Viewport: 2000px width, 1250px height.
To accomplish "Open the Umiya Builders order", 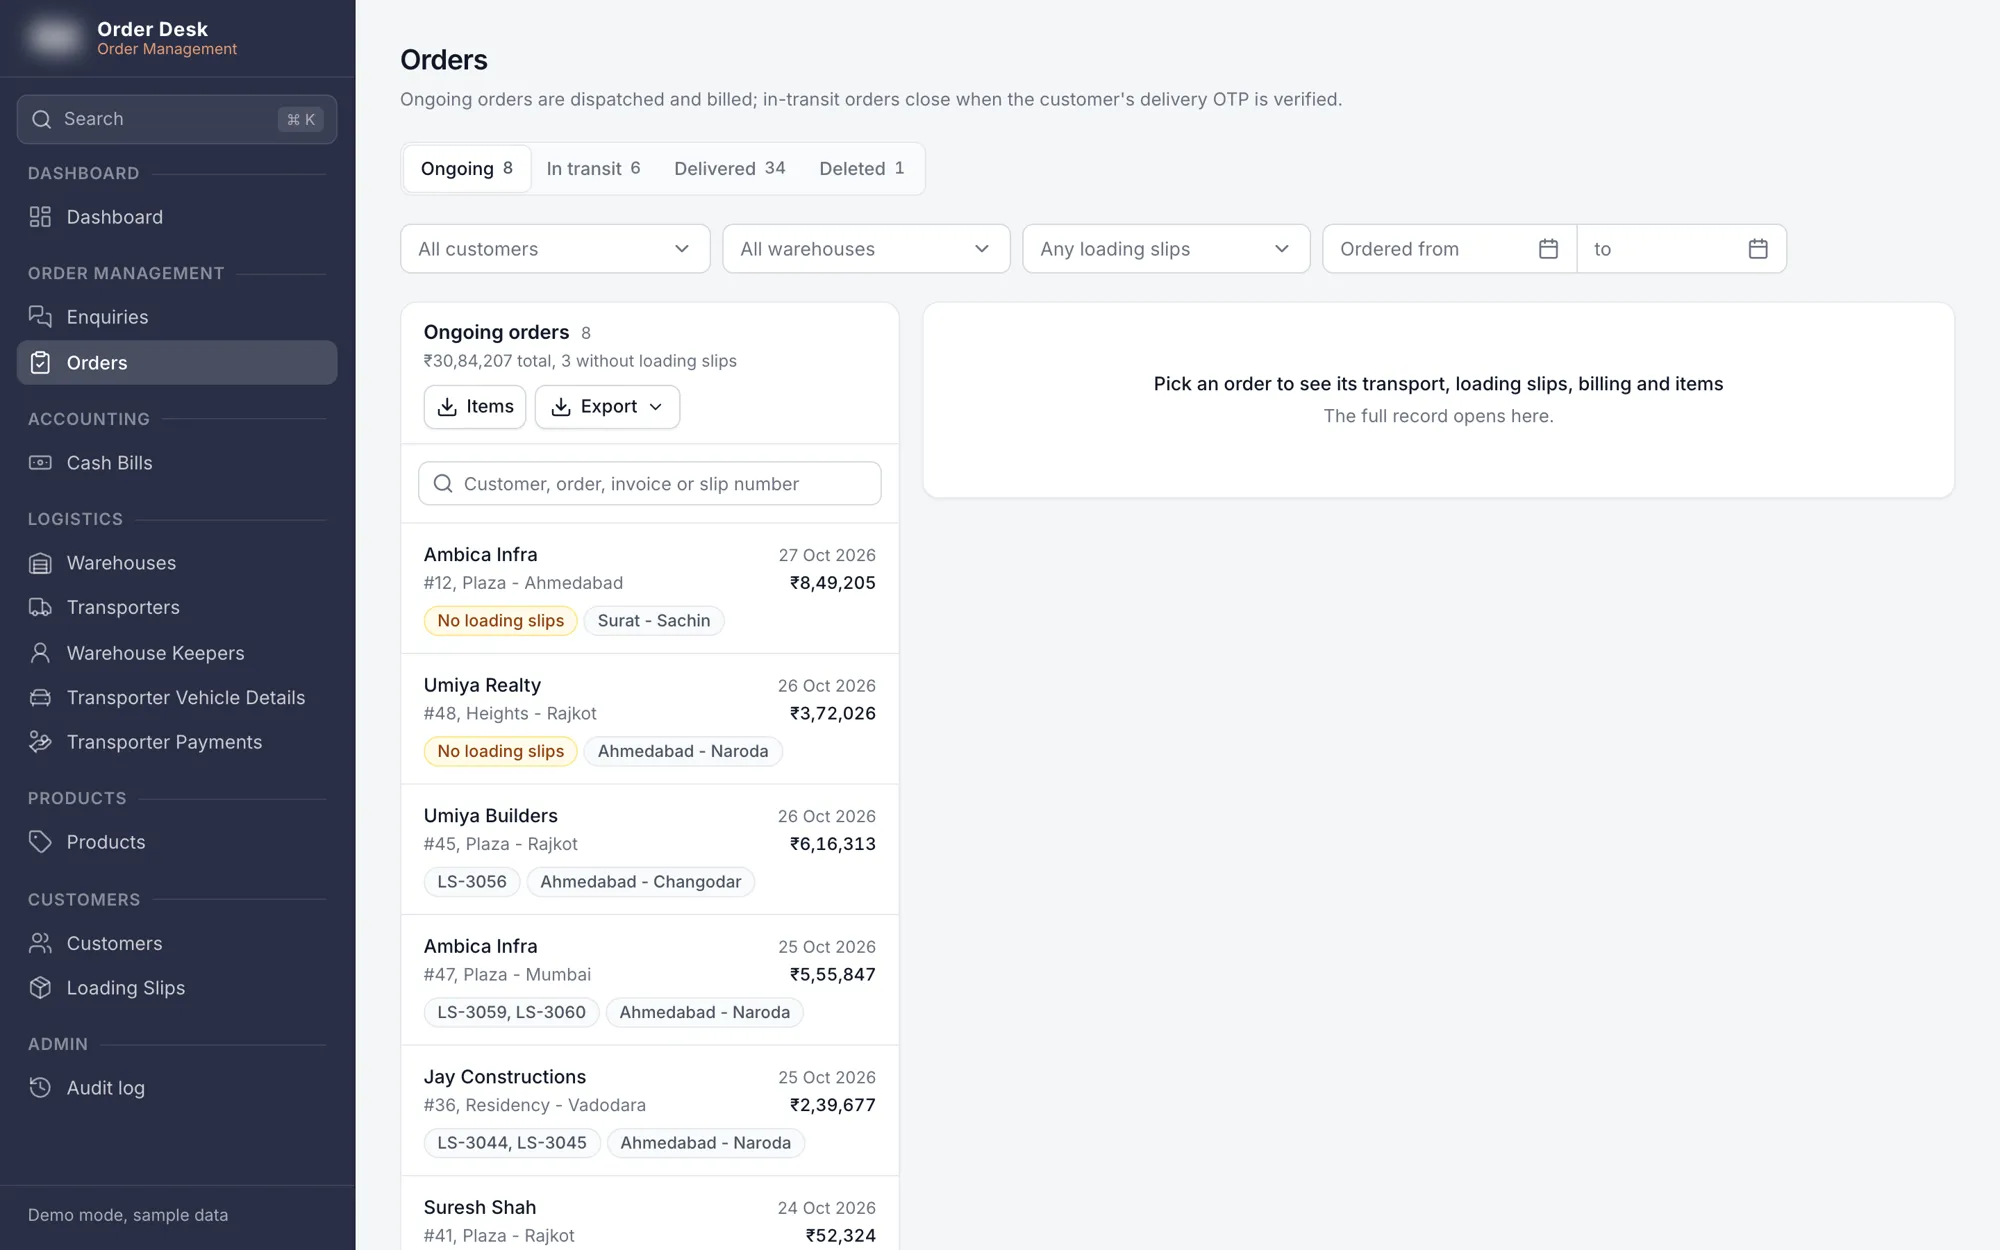I will tap(650, 849).
